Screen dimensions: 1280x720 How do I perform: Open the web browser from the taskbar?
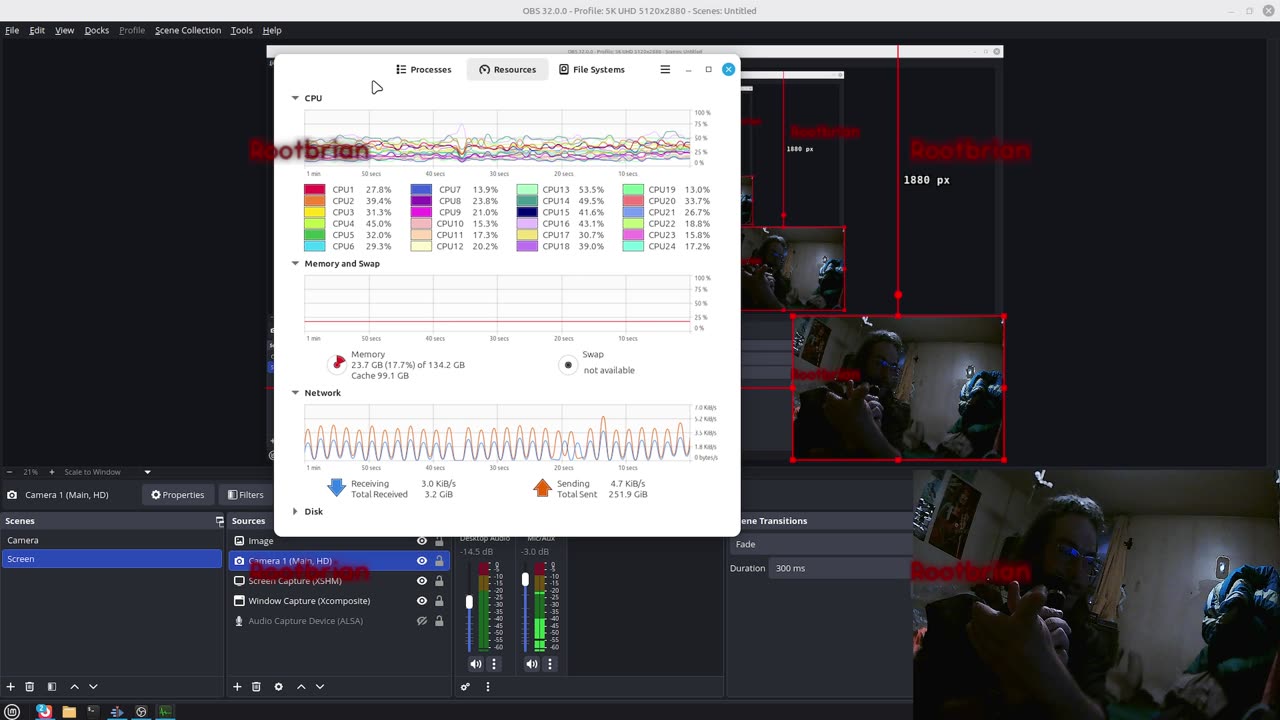44,712
